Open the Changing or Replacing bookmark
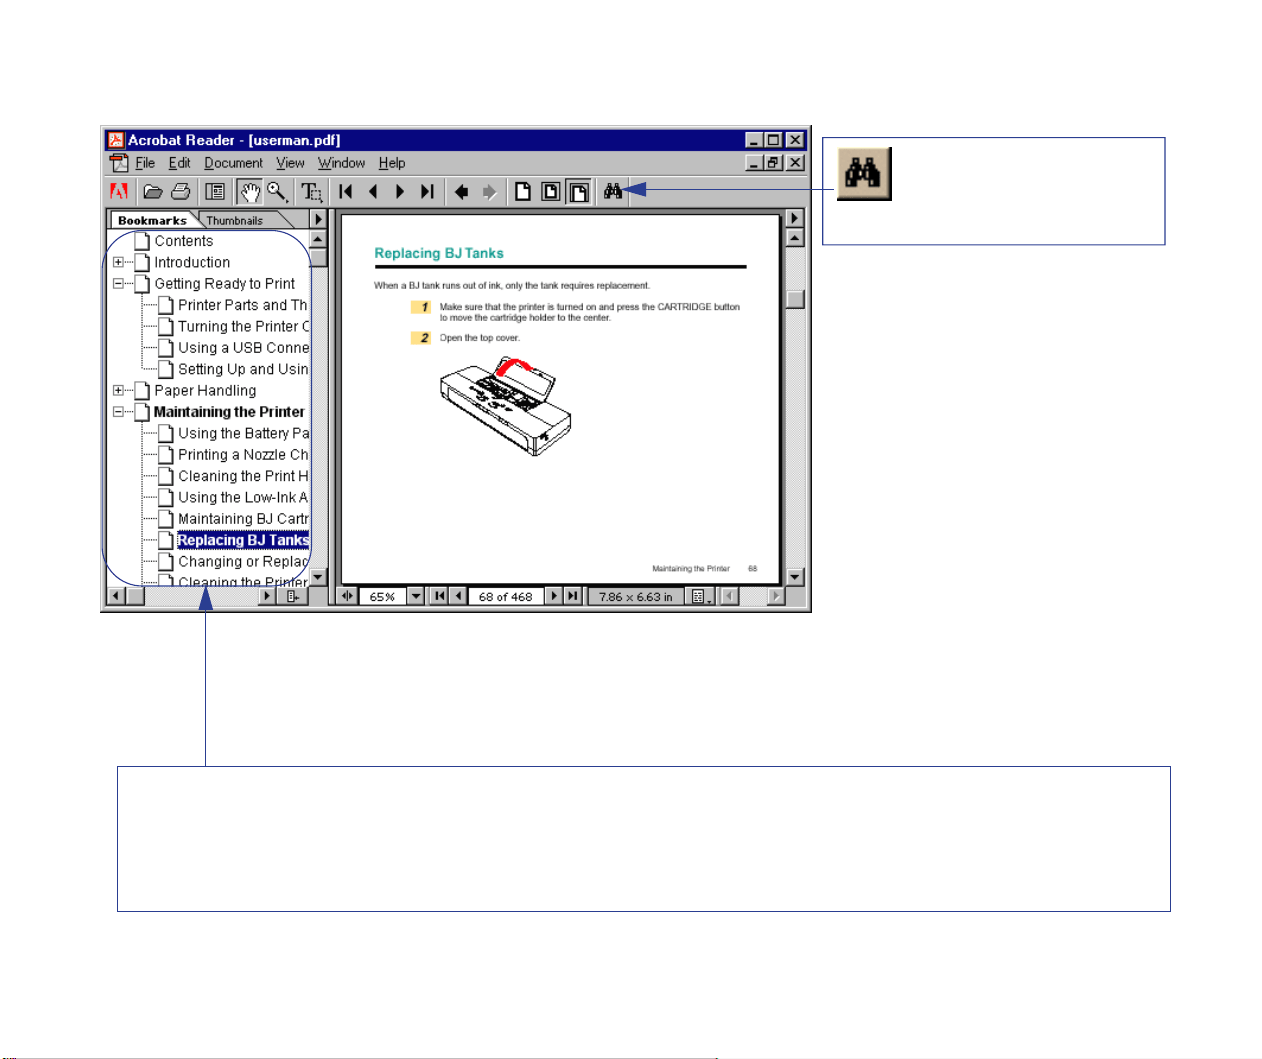This screenshot has height=1059, width=1262. [x=244, y=561]
